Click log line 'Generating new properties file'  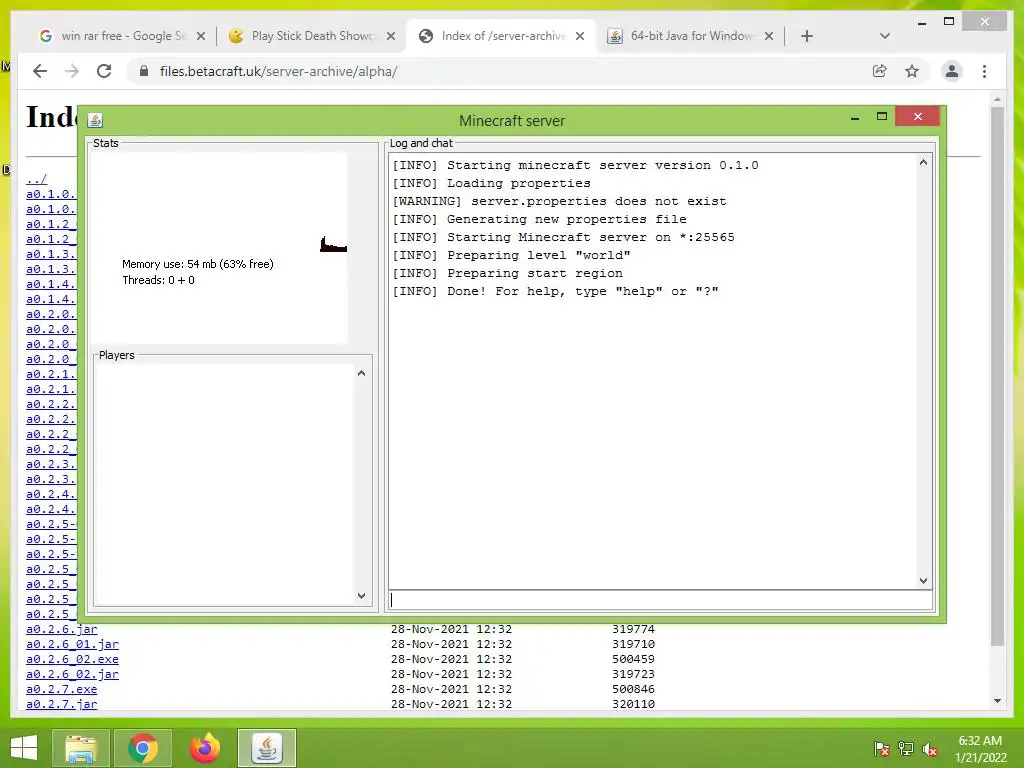(567, 219)
